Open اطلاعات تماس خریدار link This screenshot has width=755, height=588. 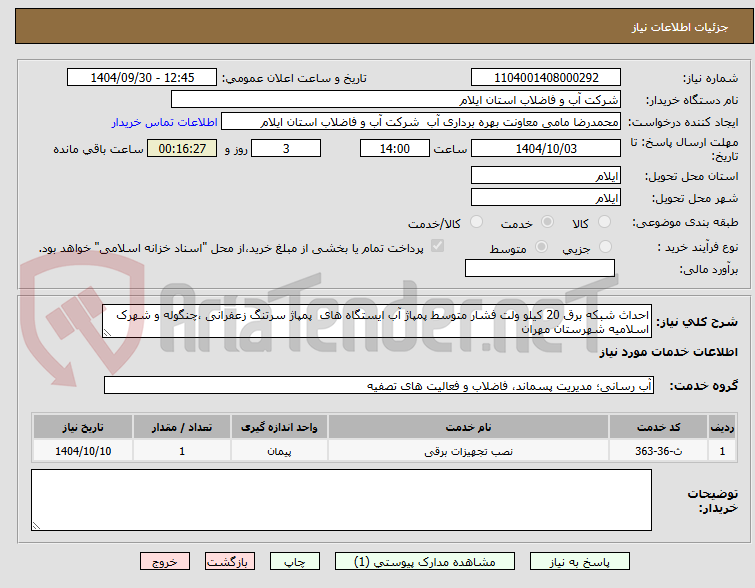(x=165, y=122)
